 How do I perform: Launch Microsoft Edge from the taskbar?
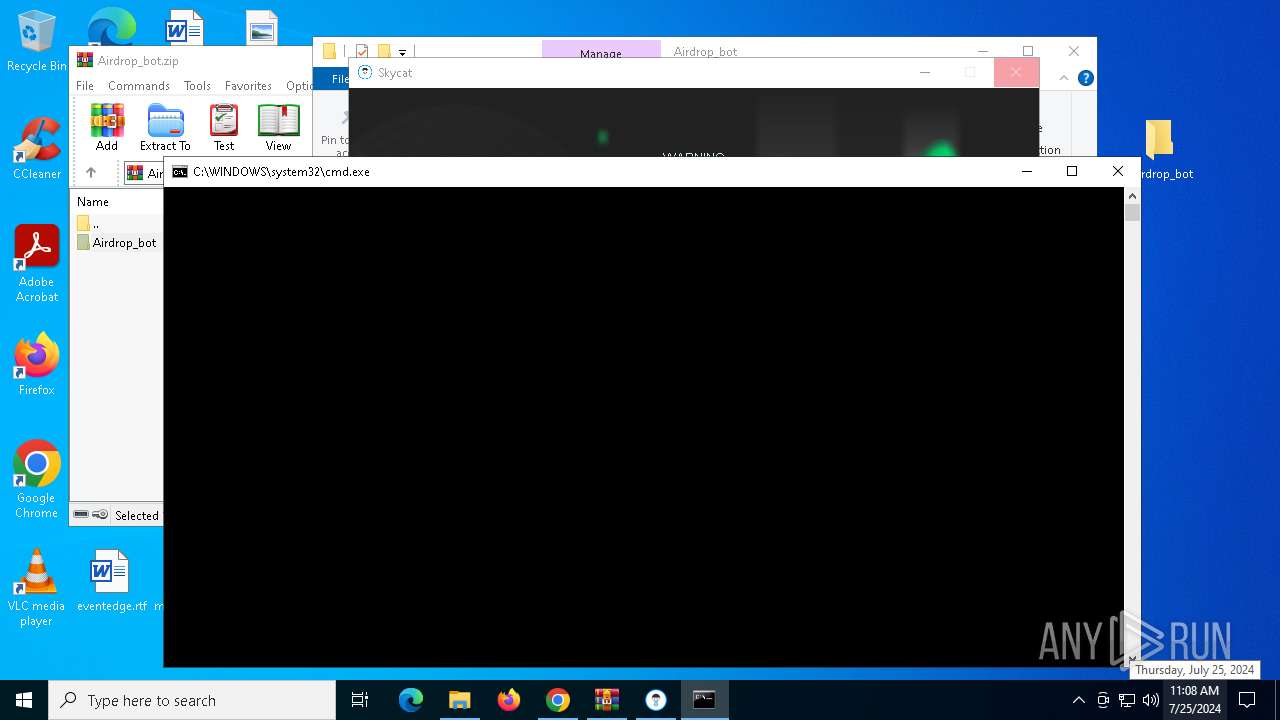click(411, 700)
